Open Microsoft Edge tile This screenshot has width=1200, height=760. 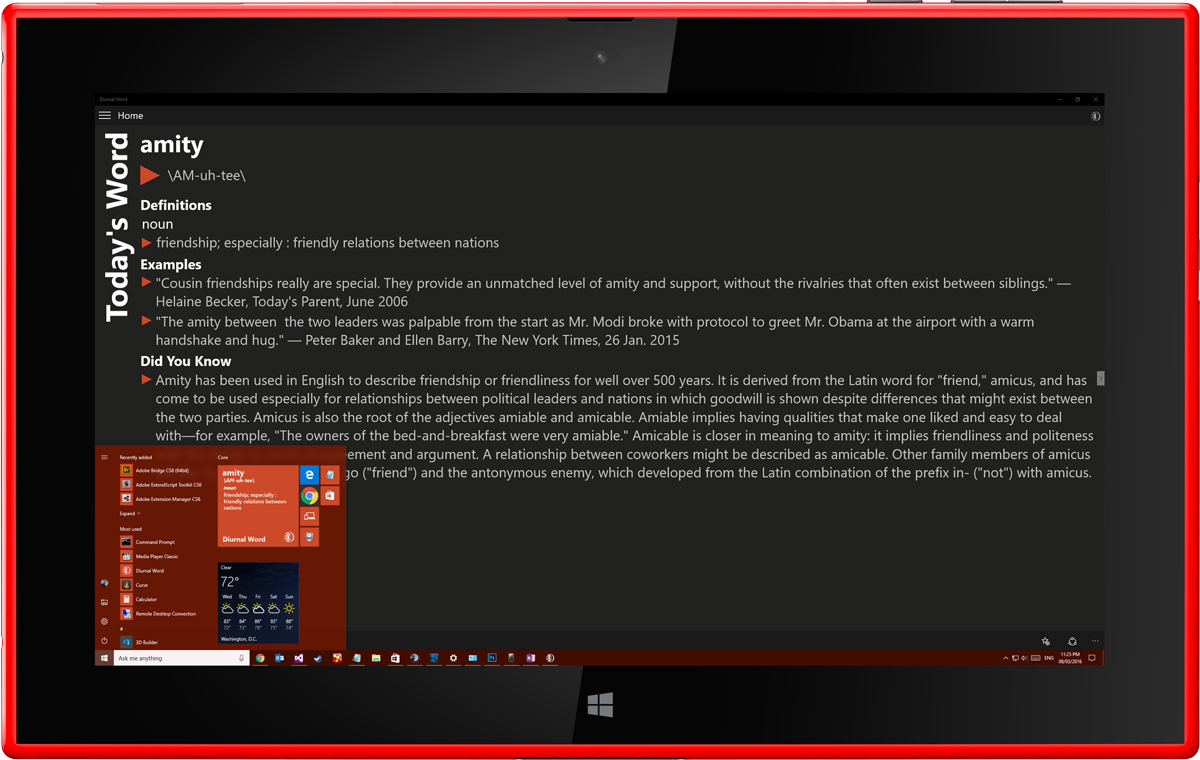pos(310,475)
